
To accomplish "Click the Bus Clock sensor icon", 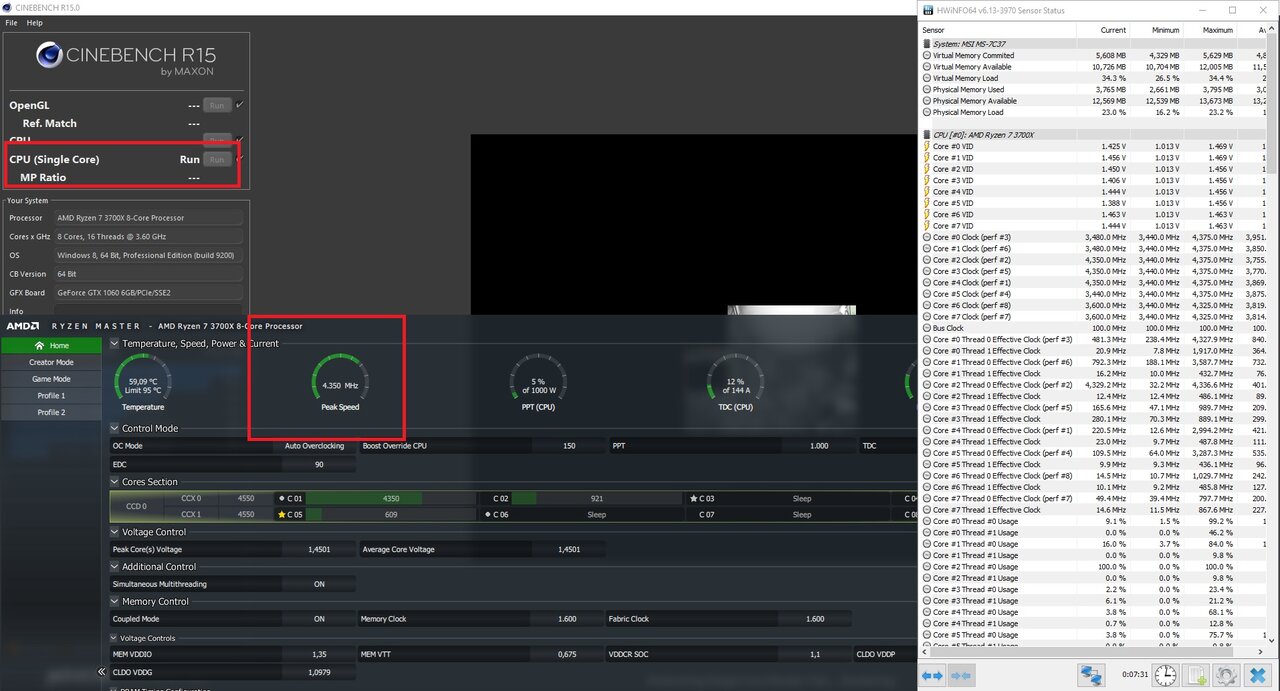I will pyautogui.click(x=926, y=328).
